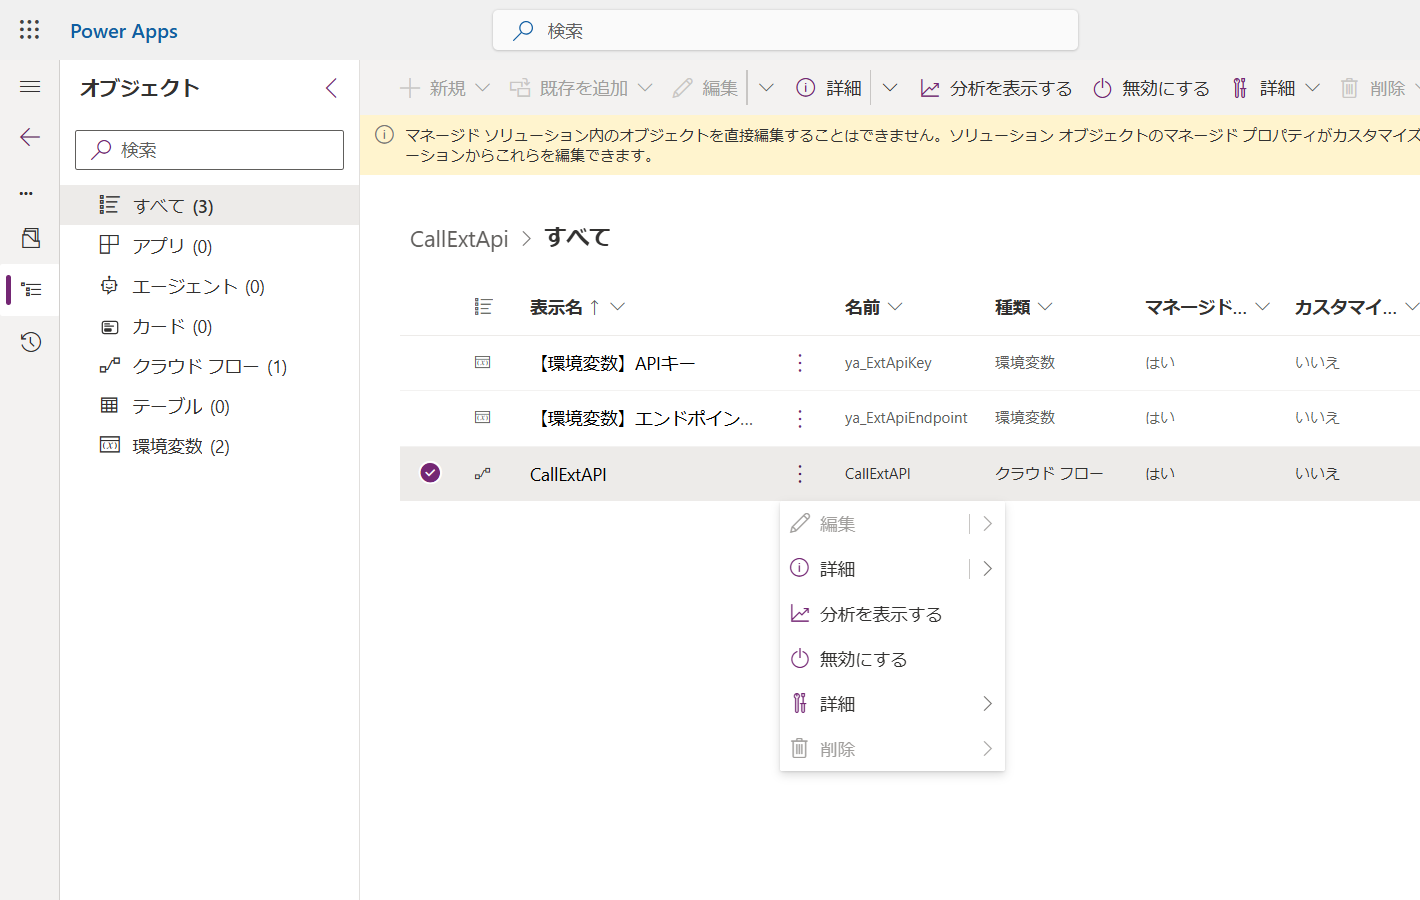Go back using the left arrow icon
Viewport: 1420px width, 900px height.
pos(30,137)
